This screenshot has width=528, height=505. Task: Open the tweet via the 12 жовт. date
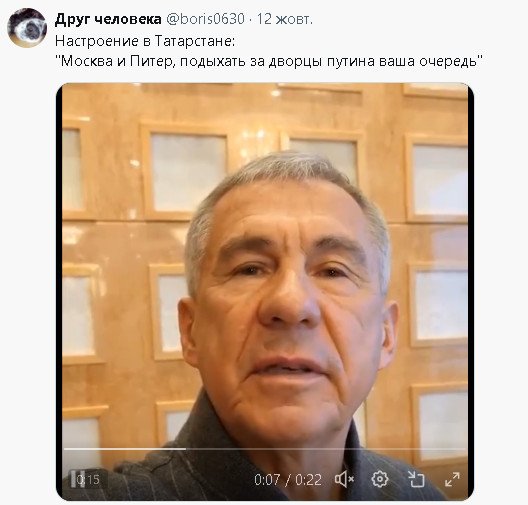pyautogui.click(x=285, y=19)
